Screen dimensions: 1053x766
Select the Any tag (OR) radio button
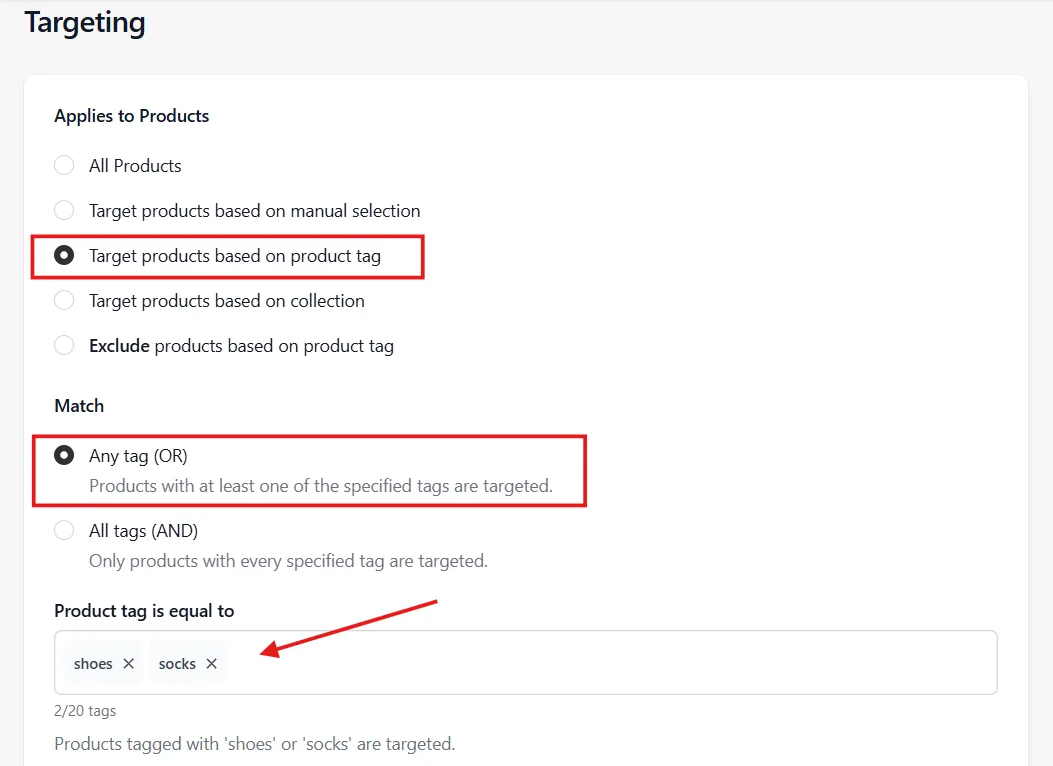(64, 455)
